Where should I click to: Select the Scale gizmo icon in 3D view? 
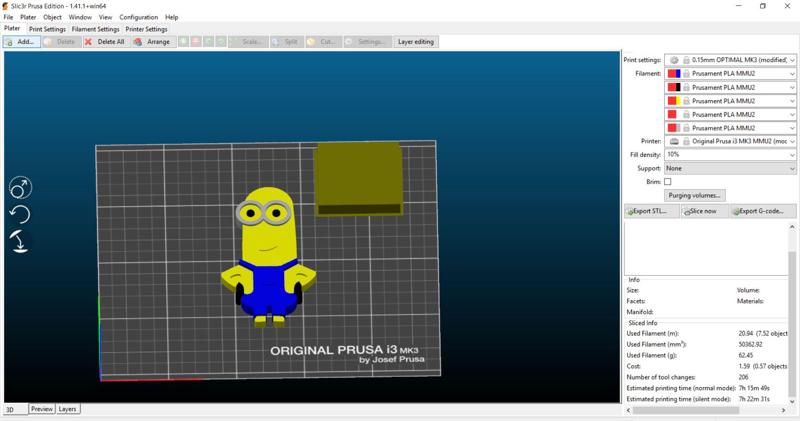(20, 188)
